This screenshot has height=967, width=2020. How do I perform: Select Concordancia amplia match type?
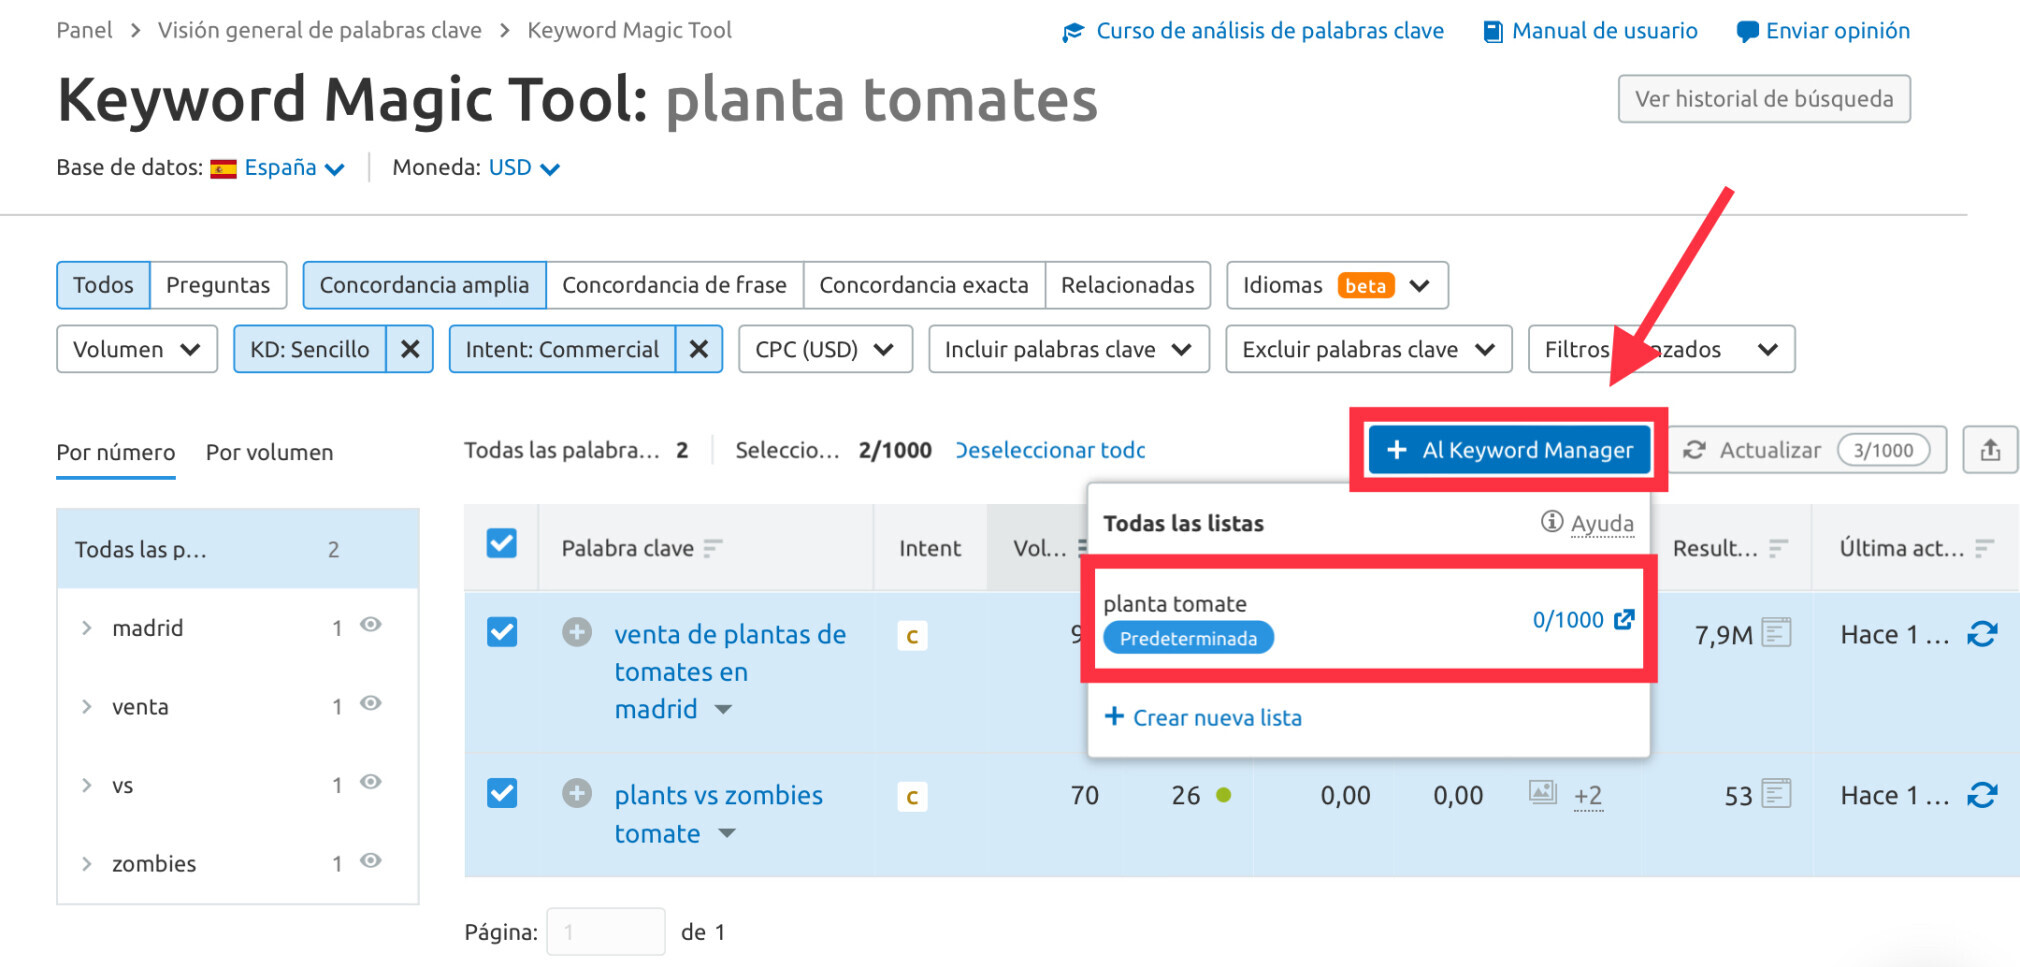[424, 285]
